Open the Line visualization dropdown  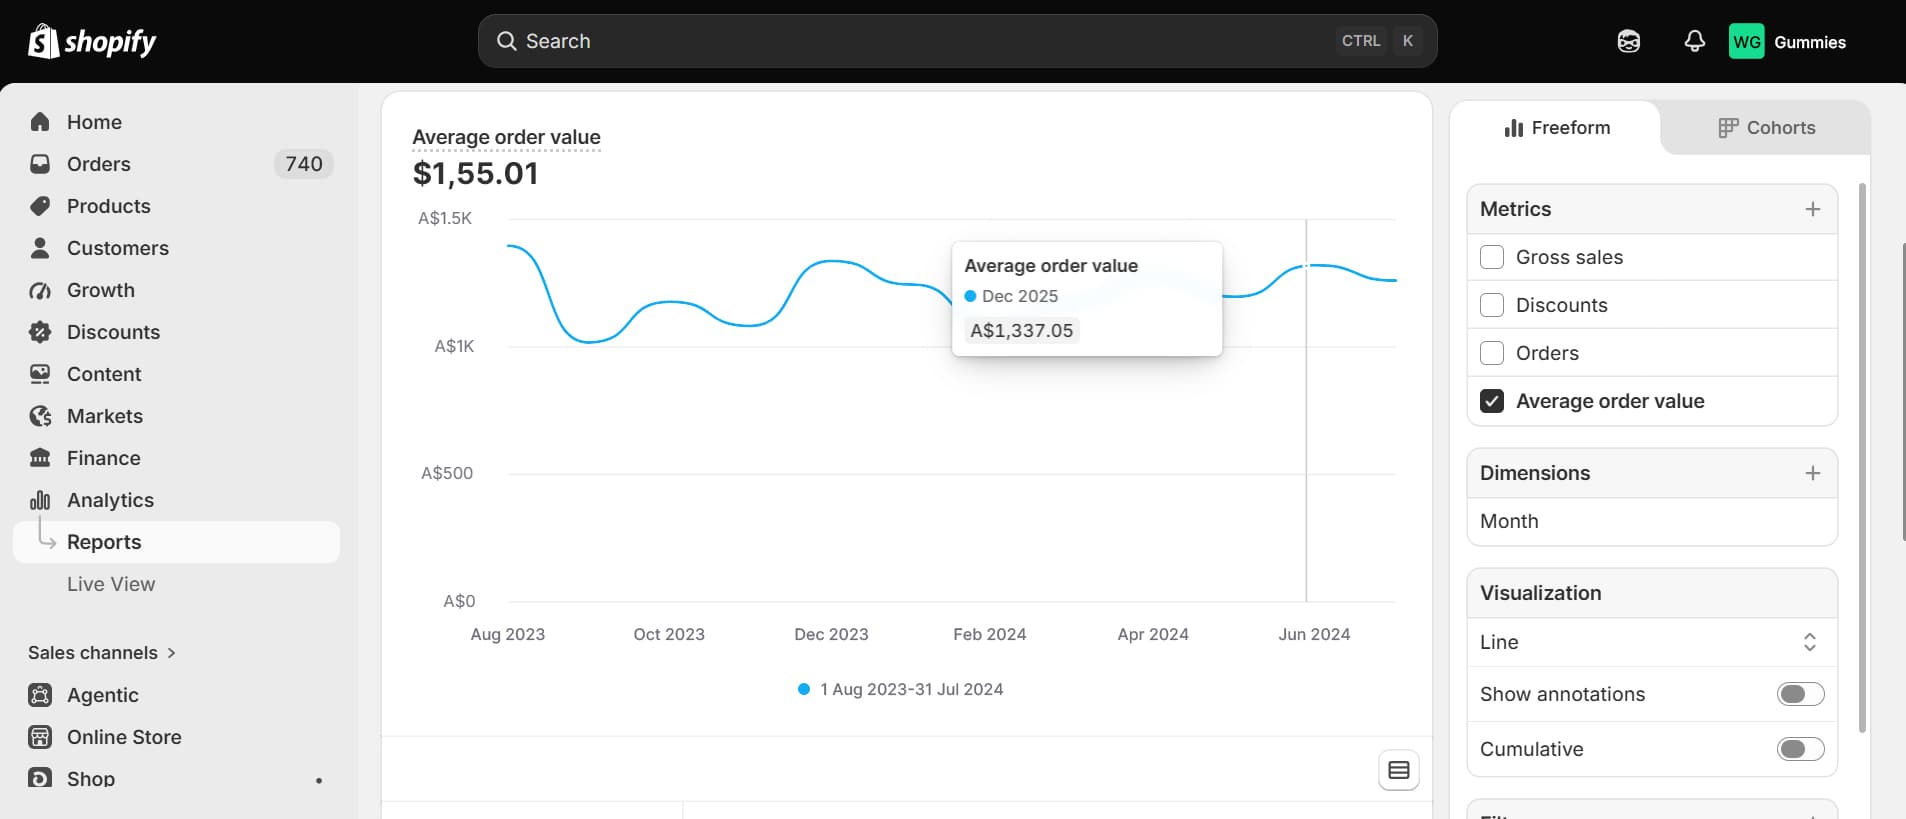pyautogui.click(x=1652, y=642)
